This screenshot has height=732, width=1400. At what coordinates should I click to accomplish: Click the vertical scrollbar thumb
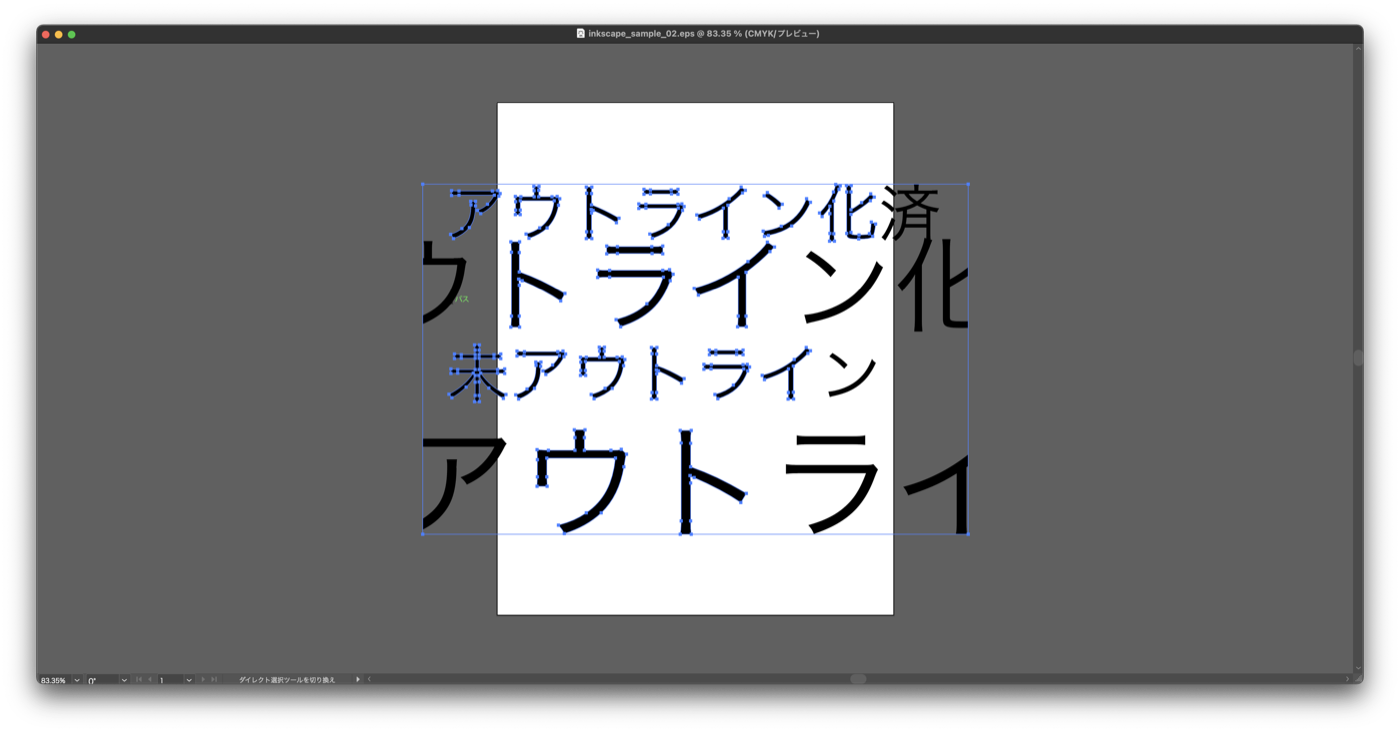[1358, 358]
